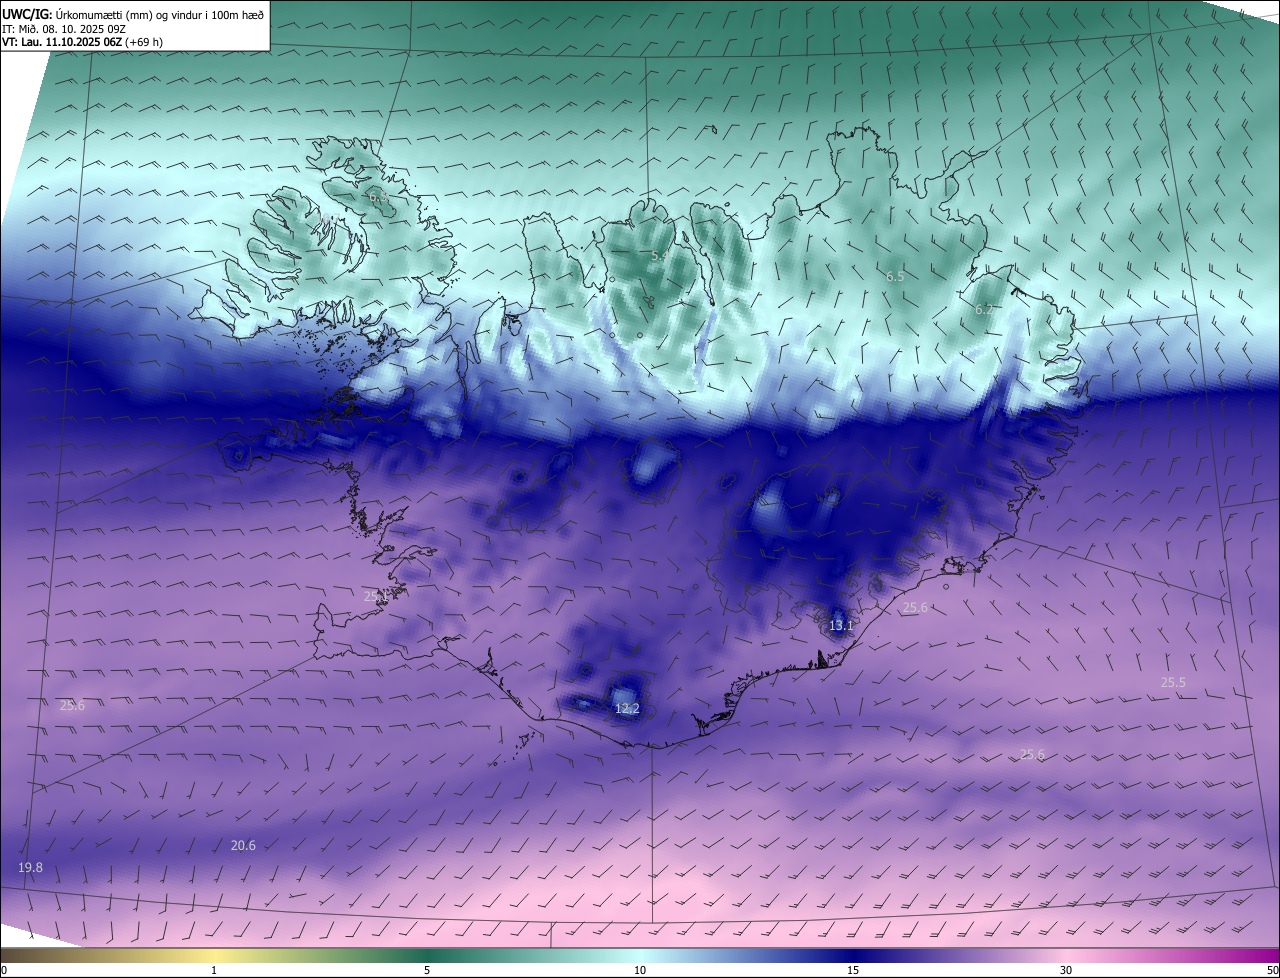Click the 5 tick on the color scale
This screenshot has width=1280, height=978.
[427, 971]
